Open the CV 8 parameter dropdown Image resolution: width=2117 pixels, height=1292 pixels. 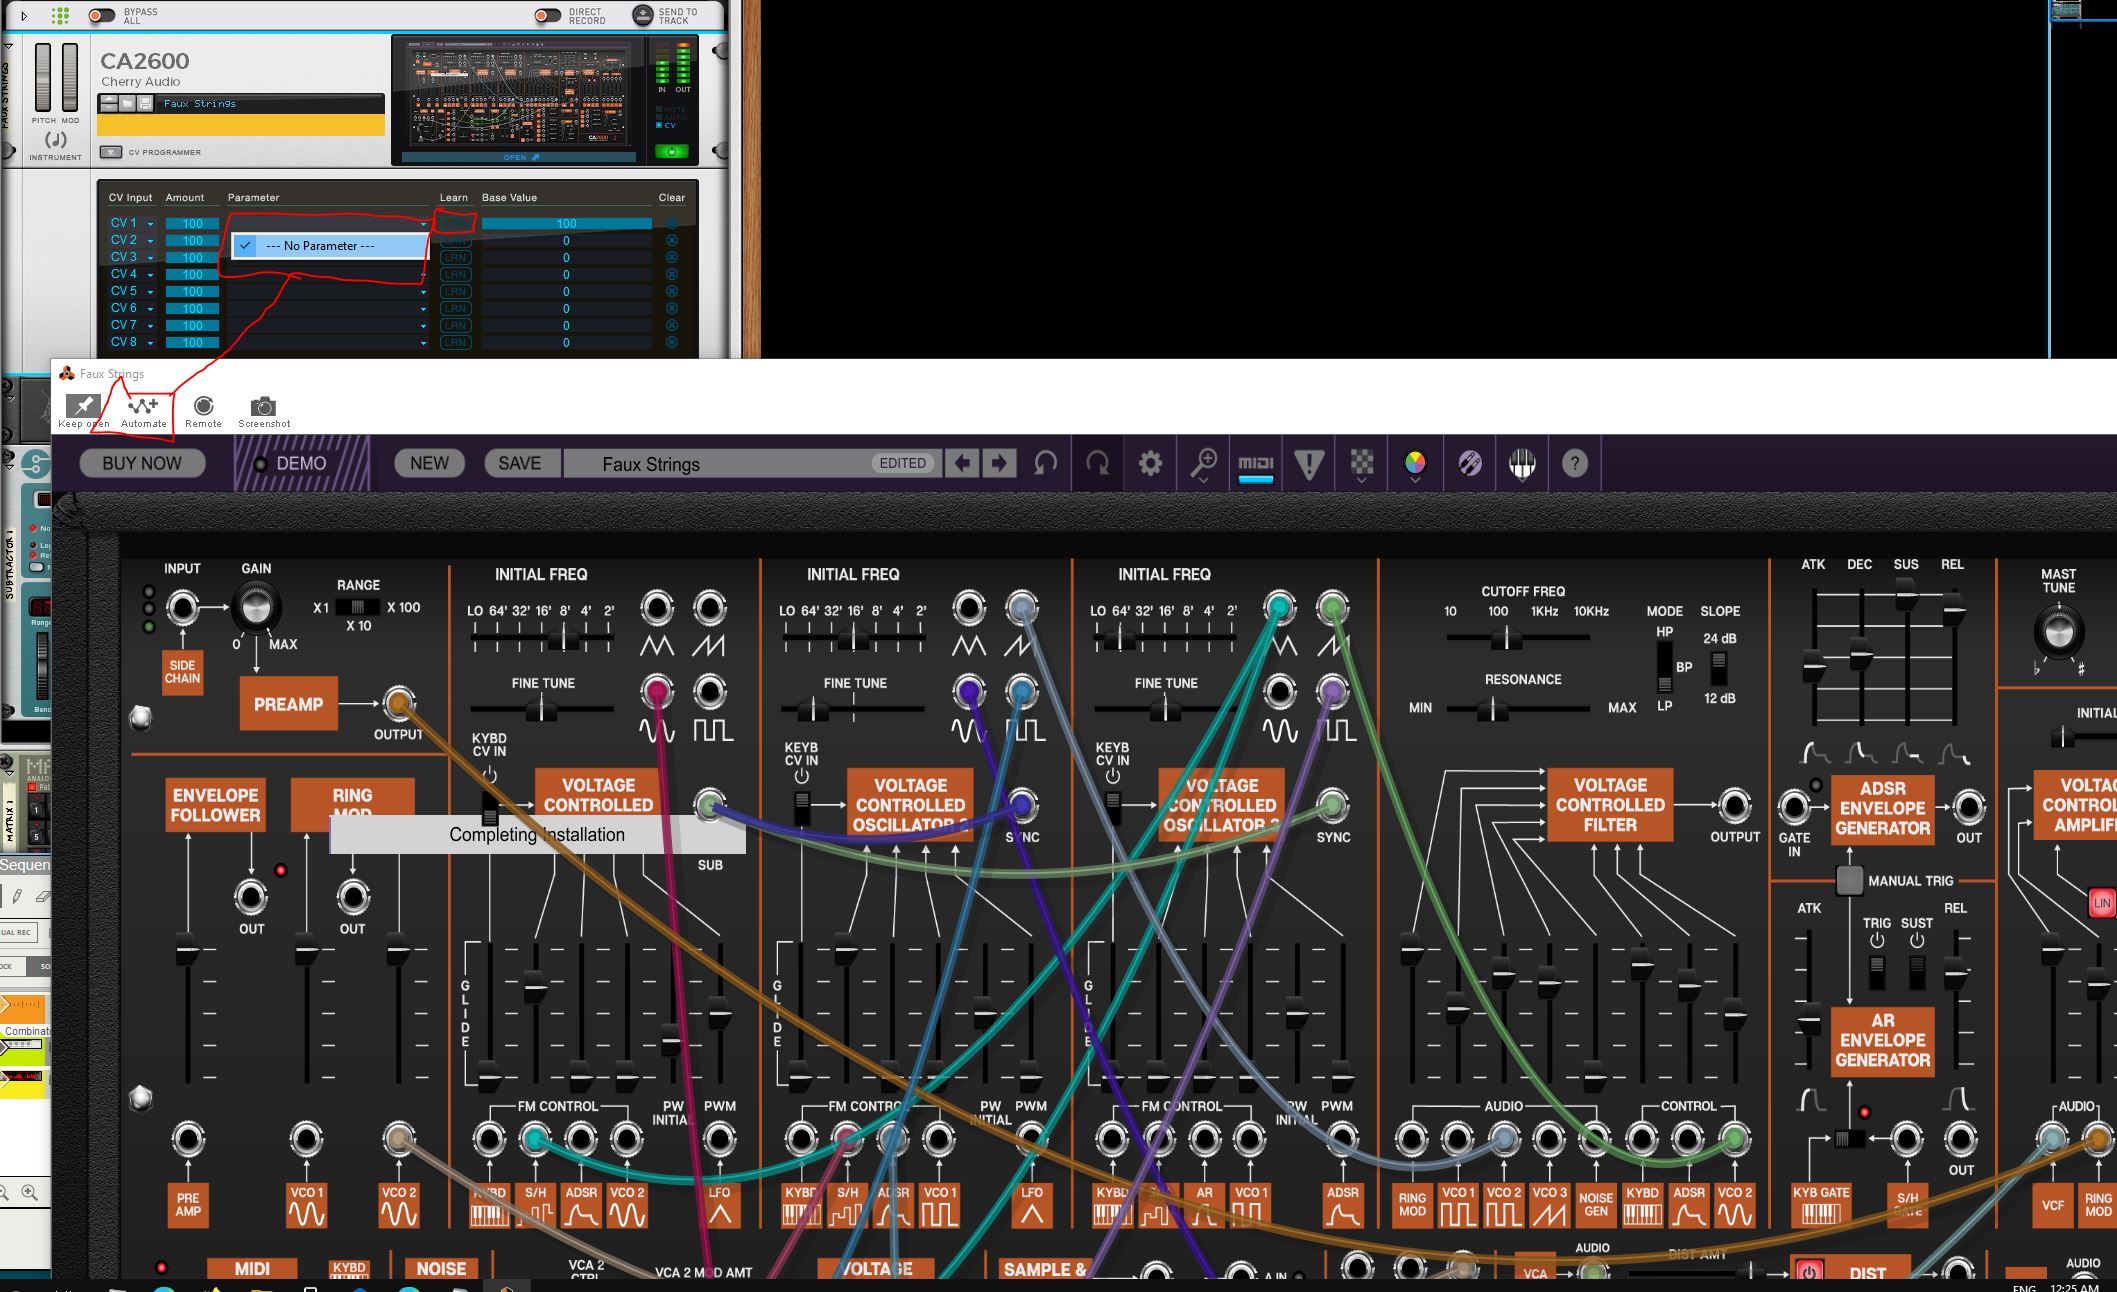tap(328, 342)
